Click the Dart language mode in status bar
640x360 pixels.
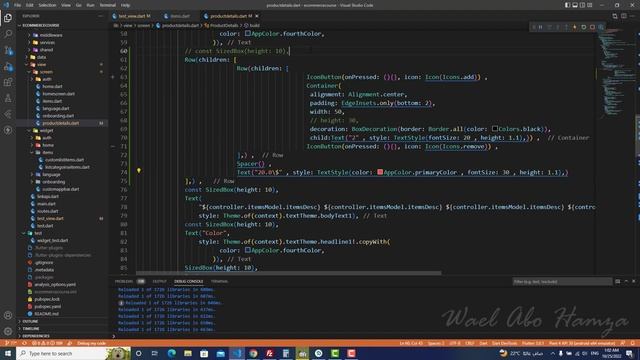click(483, 343)
